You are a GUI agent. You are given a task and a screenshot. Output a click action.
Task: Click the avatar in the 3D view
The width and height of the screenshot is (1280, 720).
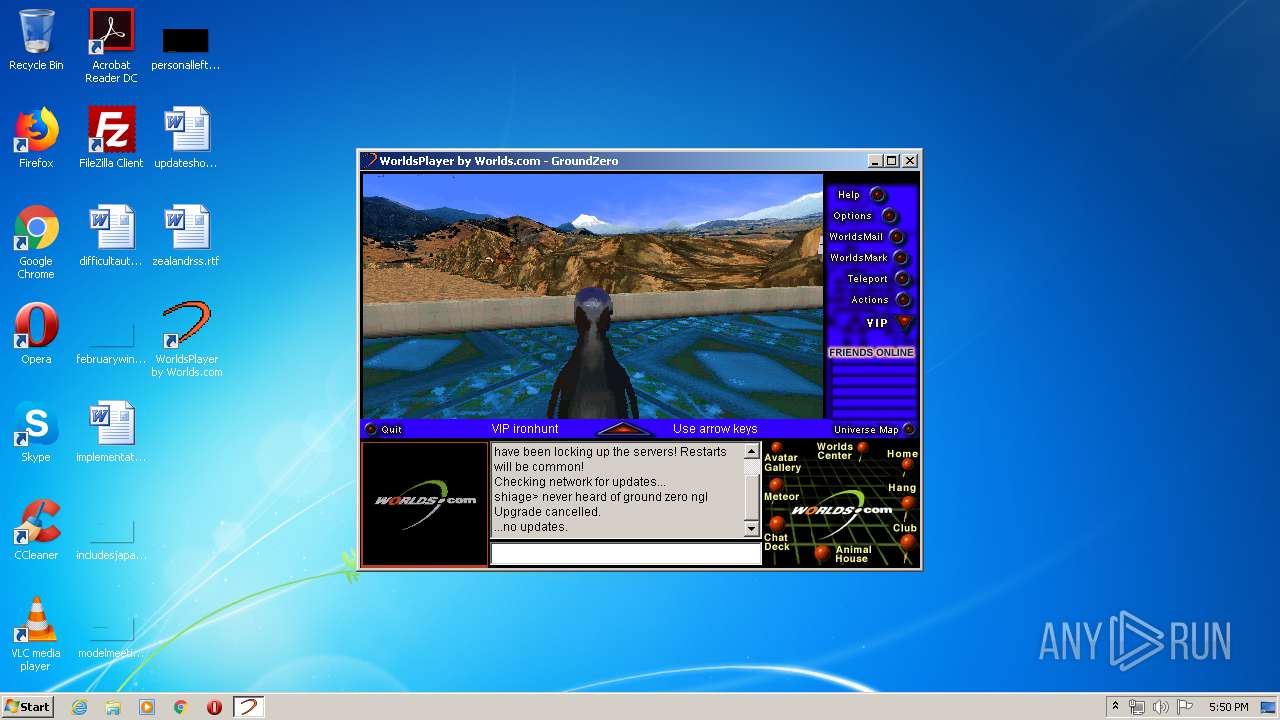[592, 355]
